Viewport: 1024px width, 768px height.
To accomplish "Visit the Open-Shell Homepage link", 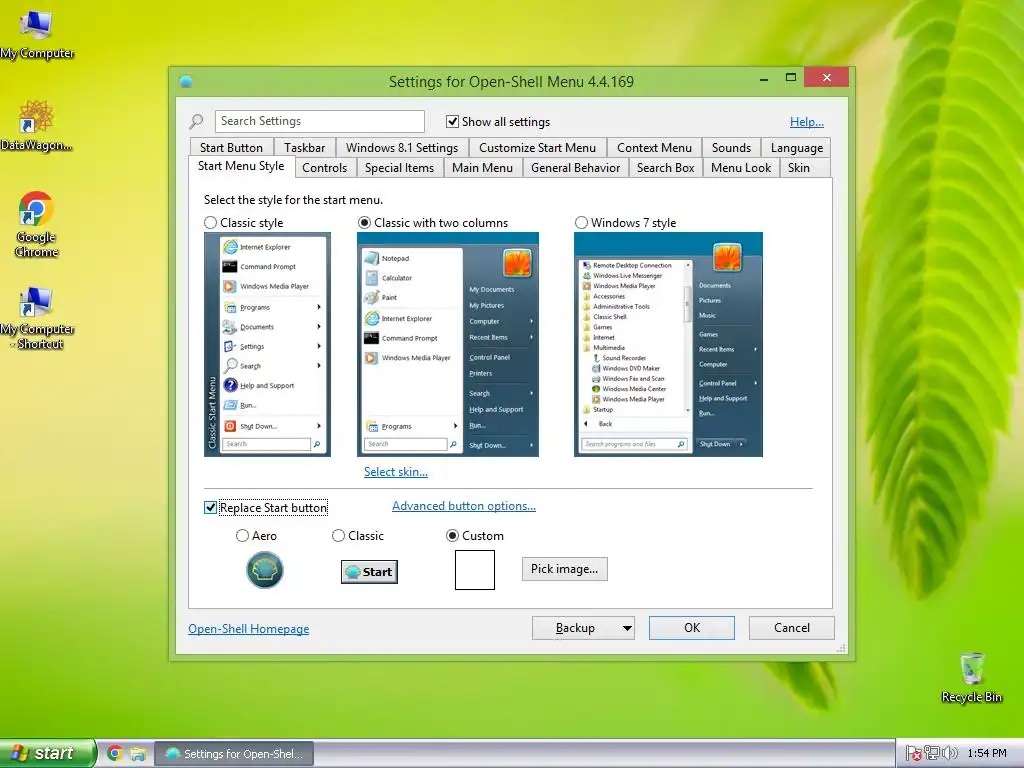I will pos(249,629).
